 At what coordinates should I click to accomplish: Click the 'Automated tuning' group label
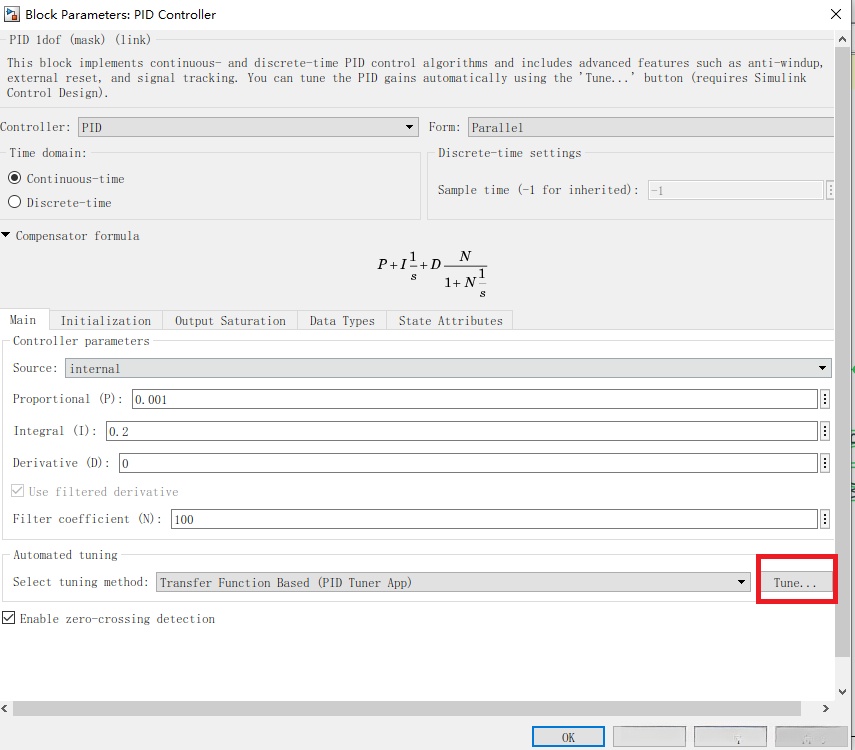click(65, 555)
